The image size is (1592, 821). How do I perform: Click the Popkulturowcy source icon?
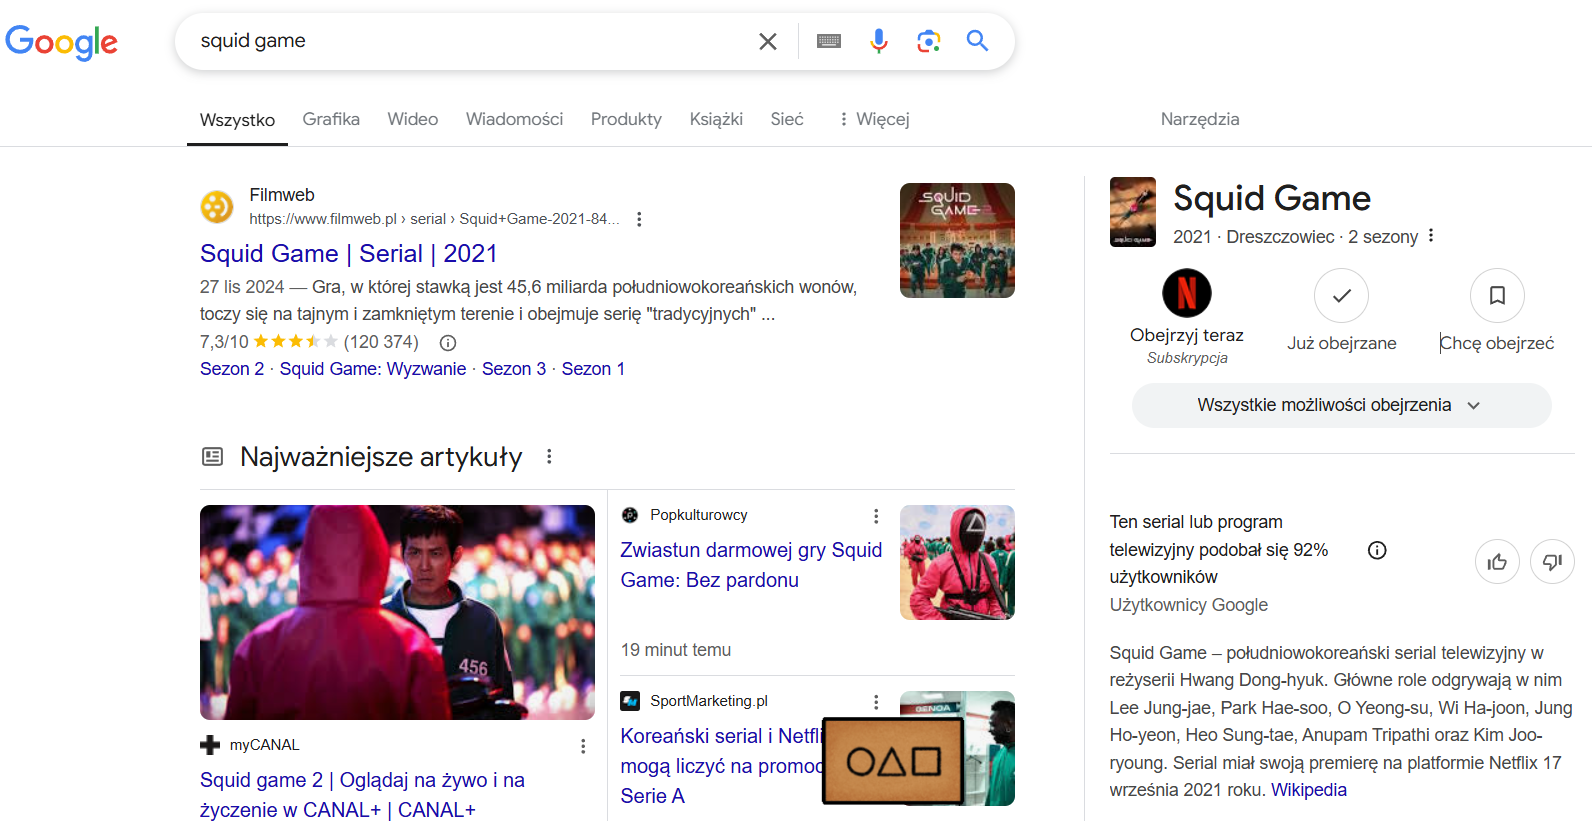tap(630, 515)
